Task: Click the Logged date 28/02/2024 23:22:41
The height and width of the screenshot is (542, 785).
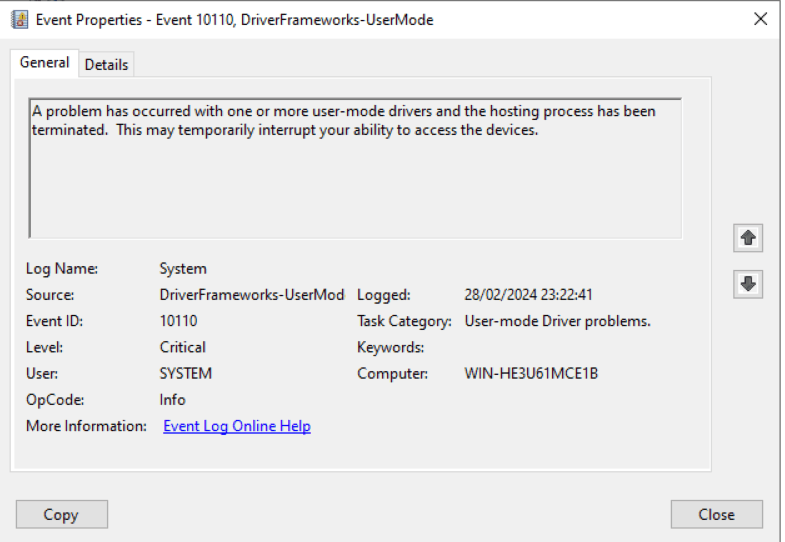Action: coord(528,295)
